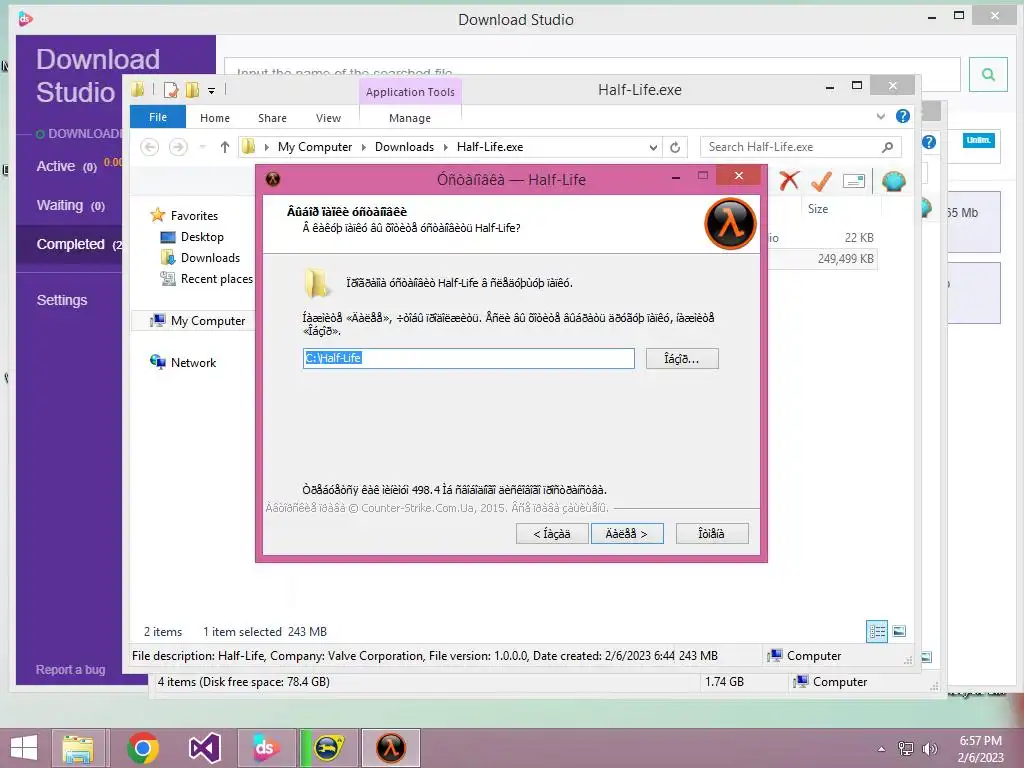The height and width of the screenshot is (768, 1024).
Task: Click the teal globe toolbar icon
Action: pos(893,181)
